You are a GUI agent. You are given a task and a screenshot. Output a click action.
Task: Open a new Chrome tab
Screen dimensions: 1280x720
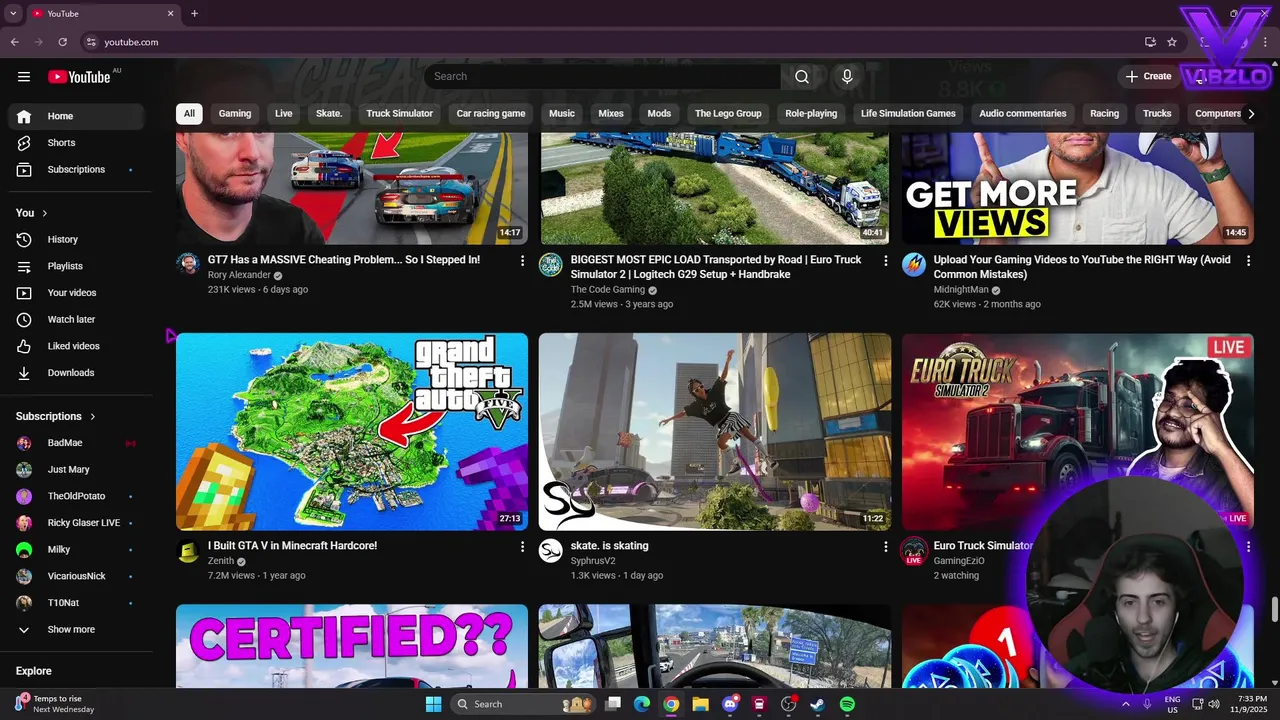pos(194,14)
